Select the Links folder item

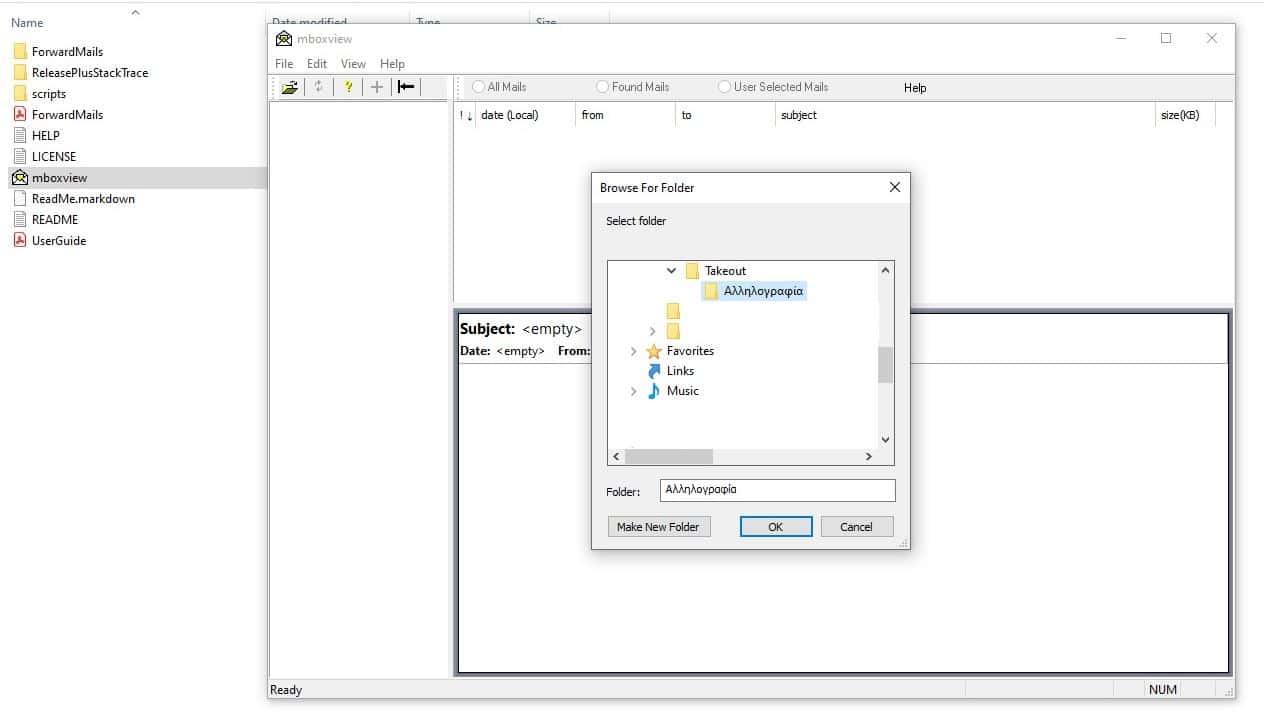[680, 371]
